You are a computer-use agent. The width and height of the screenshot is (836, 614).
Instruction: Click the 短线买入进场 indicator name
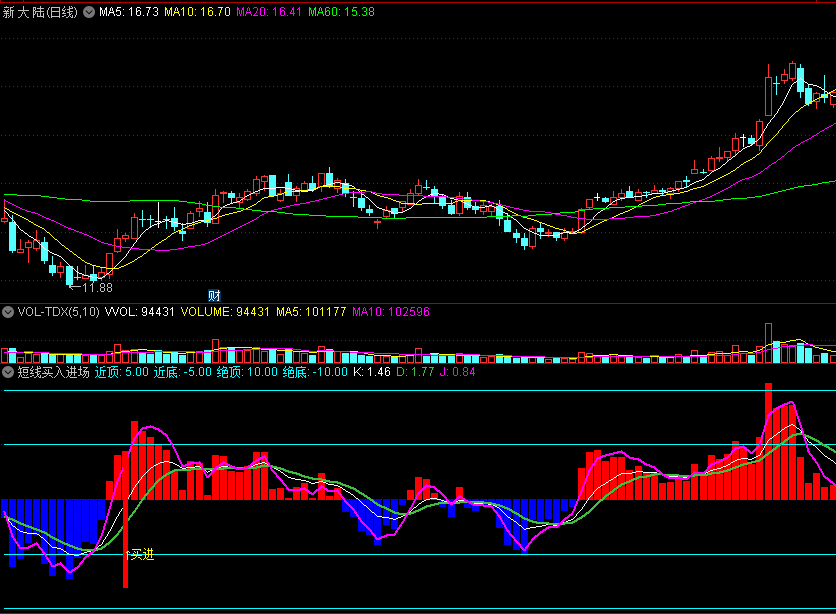(53, 372)
